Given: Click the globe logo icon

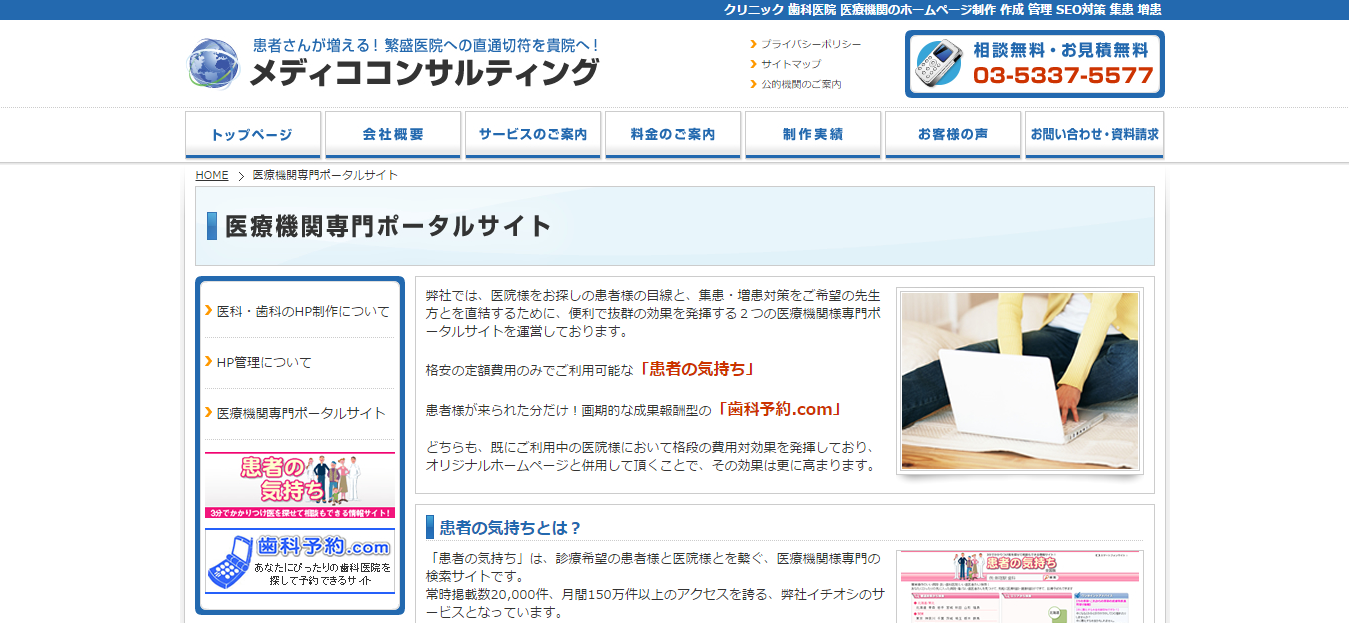Looking at the screenshot, I should (x=214, y=65).
